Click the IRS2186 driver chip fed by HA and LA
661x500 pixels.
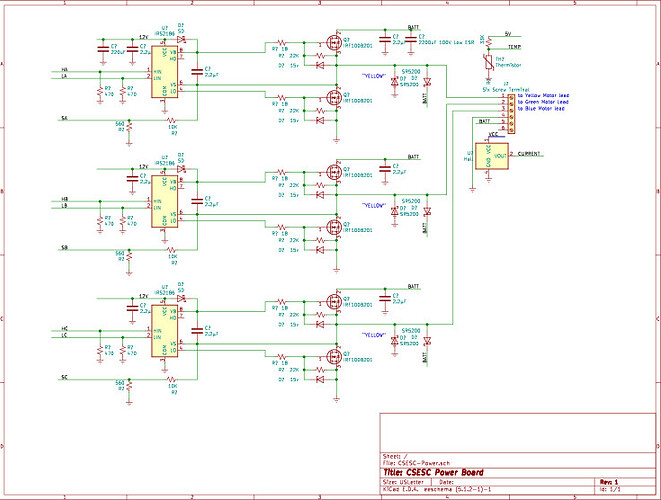pyautogui.click(x=164, y=72)
